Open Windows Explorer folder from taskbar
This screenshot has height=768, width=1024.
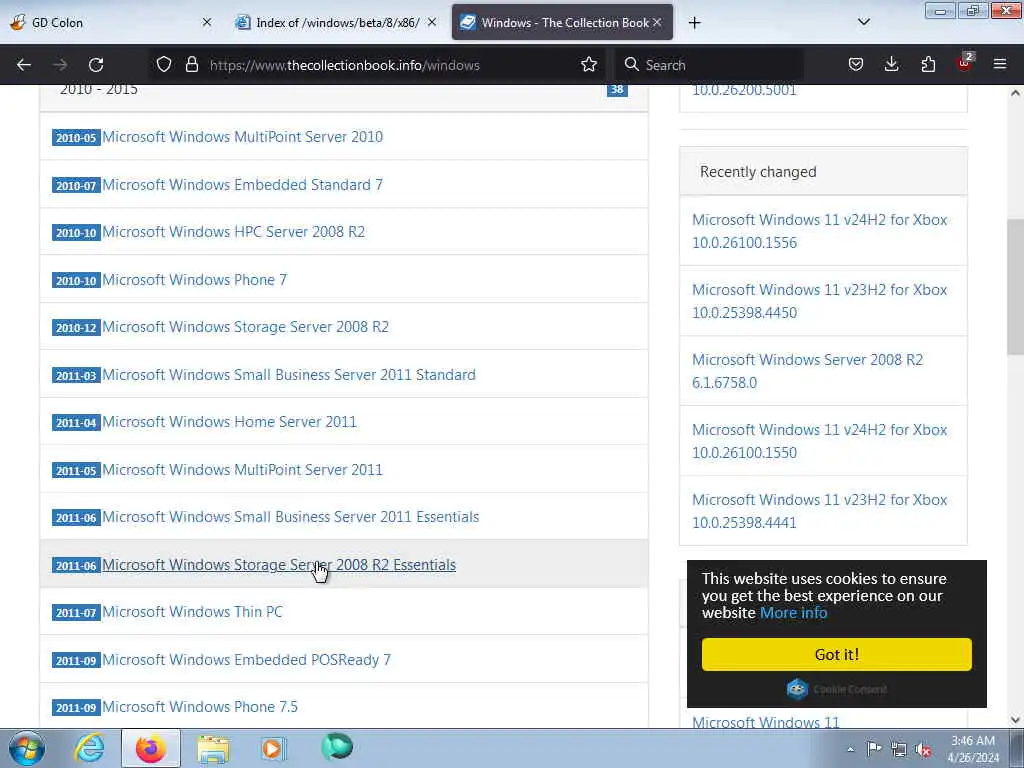point(213,749)
